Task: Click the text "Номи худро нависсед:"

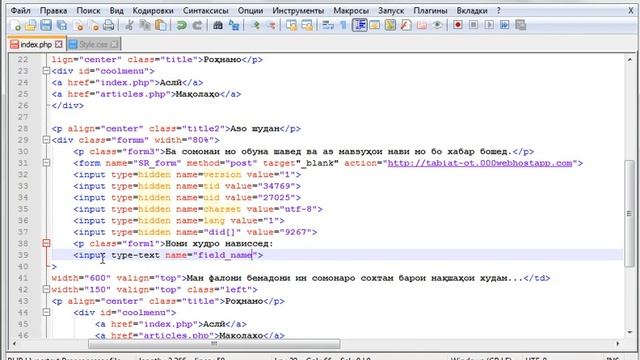Action: tap(219, 244)
